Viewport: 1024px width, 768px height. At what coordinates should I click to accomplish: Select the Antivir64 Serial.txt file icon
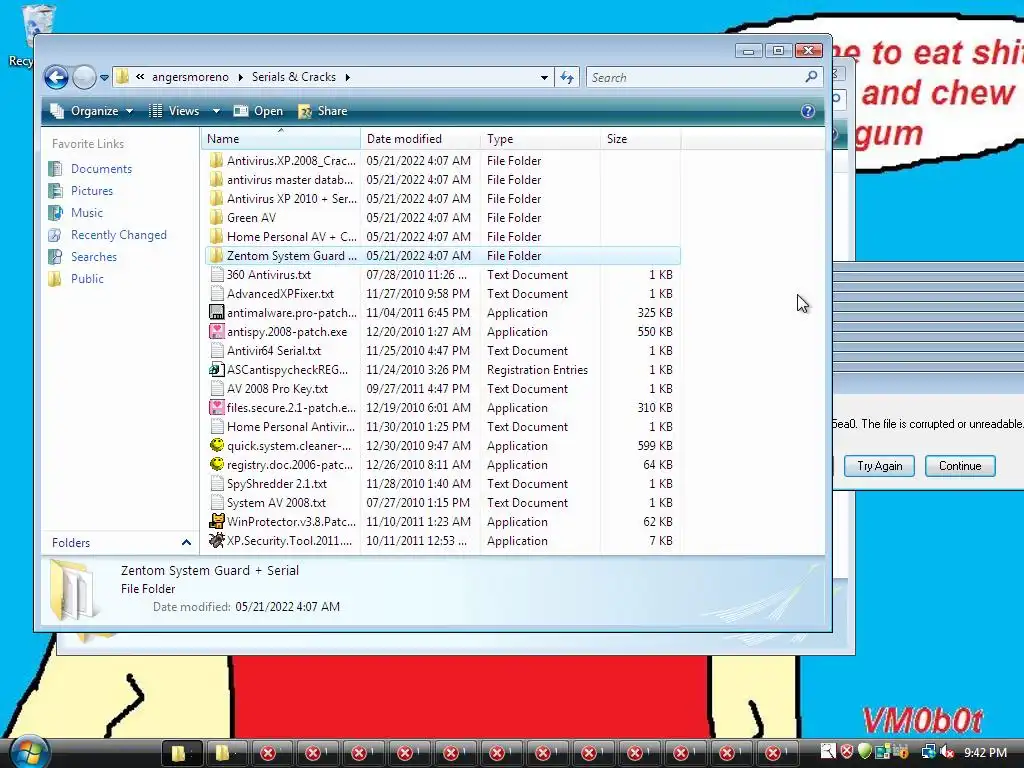(216, 351)
